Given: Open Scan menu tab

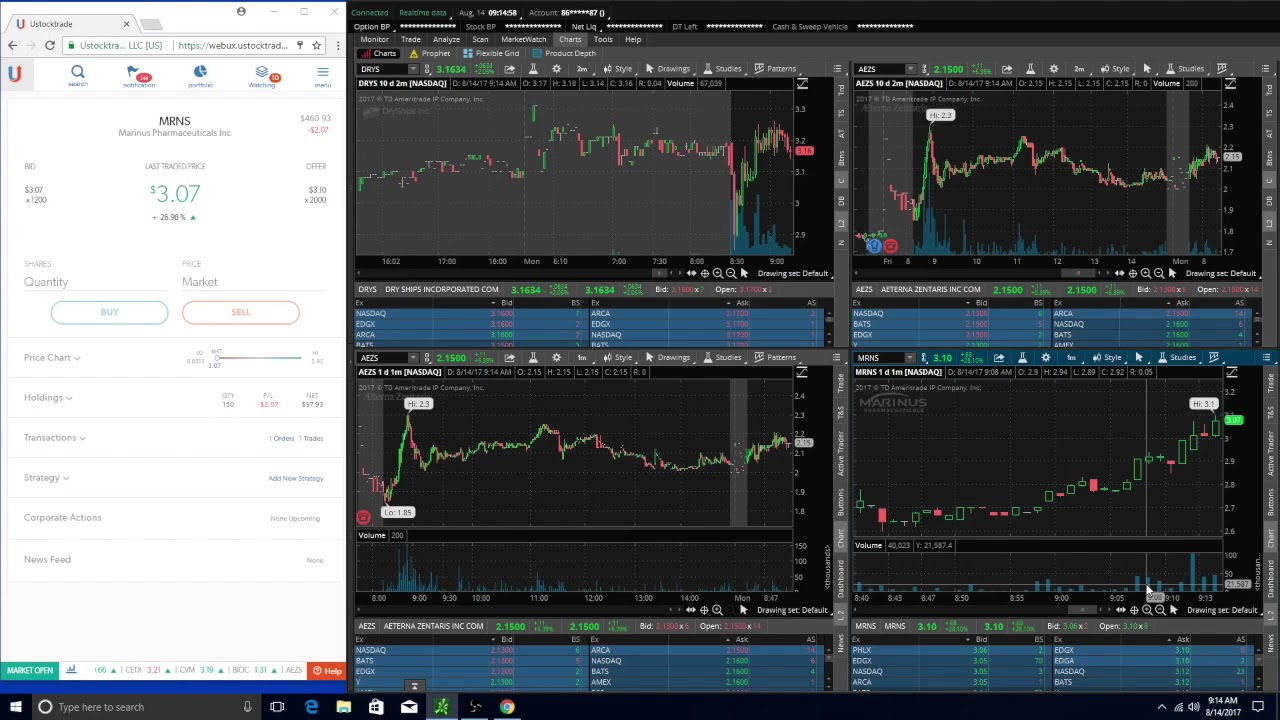Looking at the screenshot, I should (x=480, y=40).
